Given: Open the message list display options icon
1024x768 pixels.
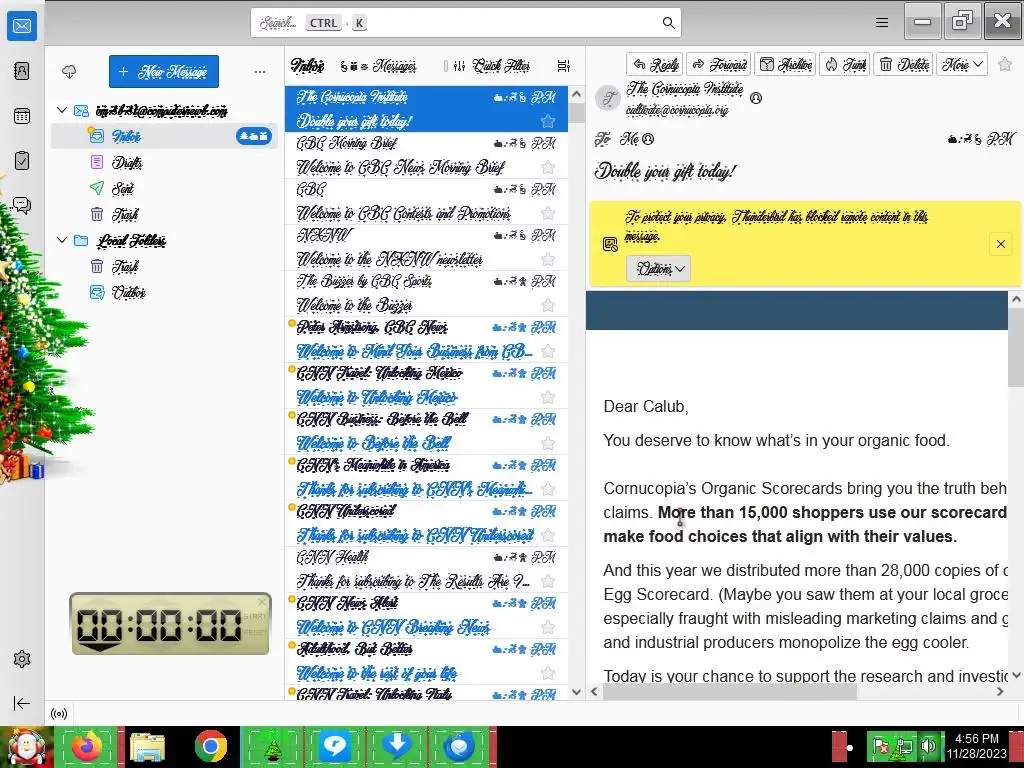Looking at the screenshot, I should pos(564,65).
